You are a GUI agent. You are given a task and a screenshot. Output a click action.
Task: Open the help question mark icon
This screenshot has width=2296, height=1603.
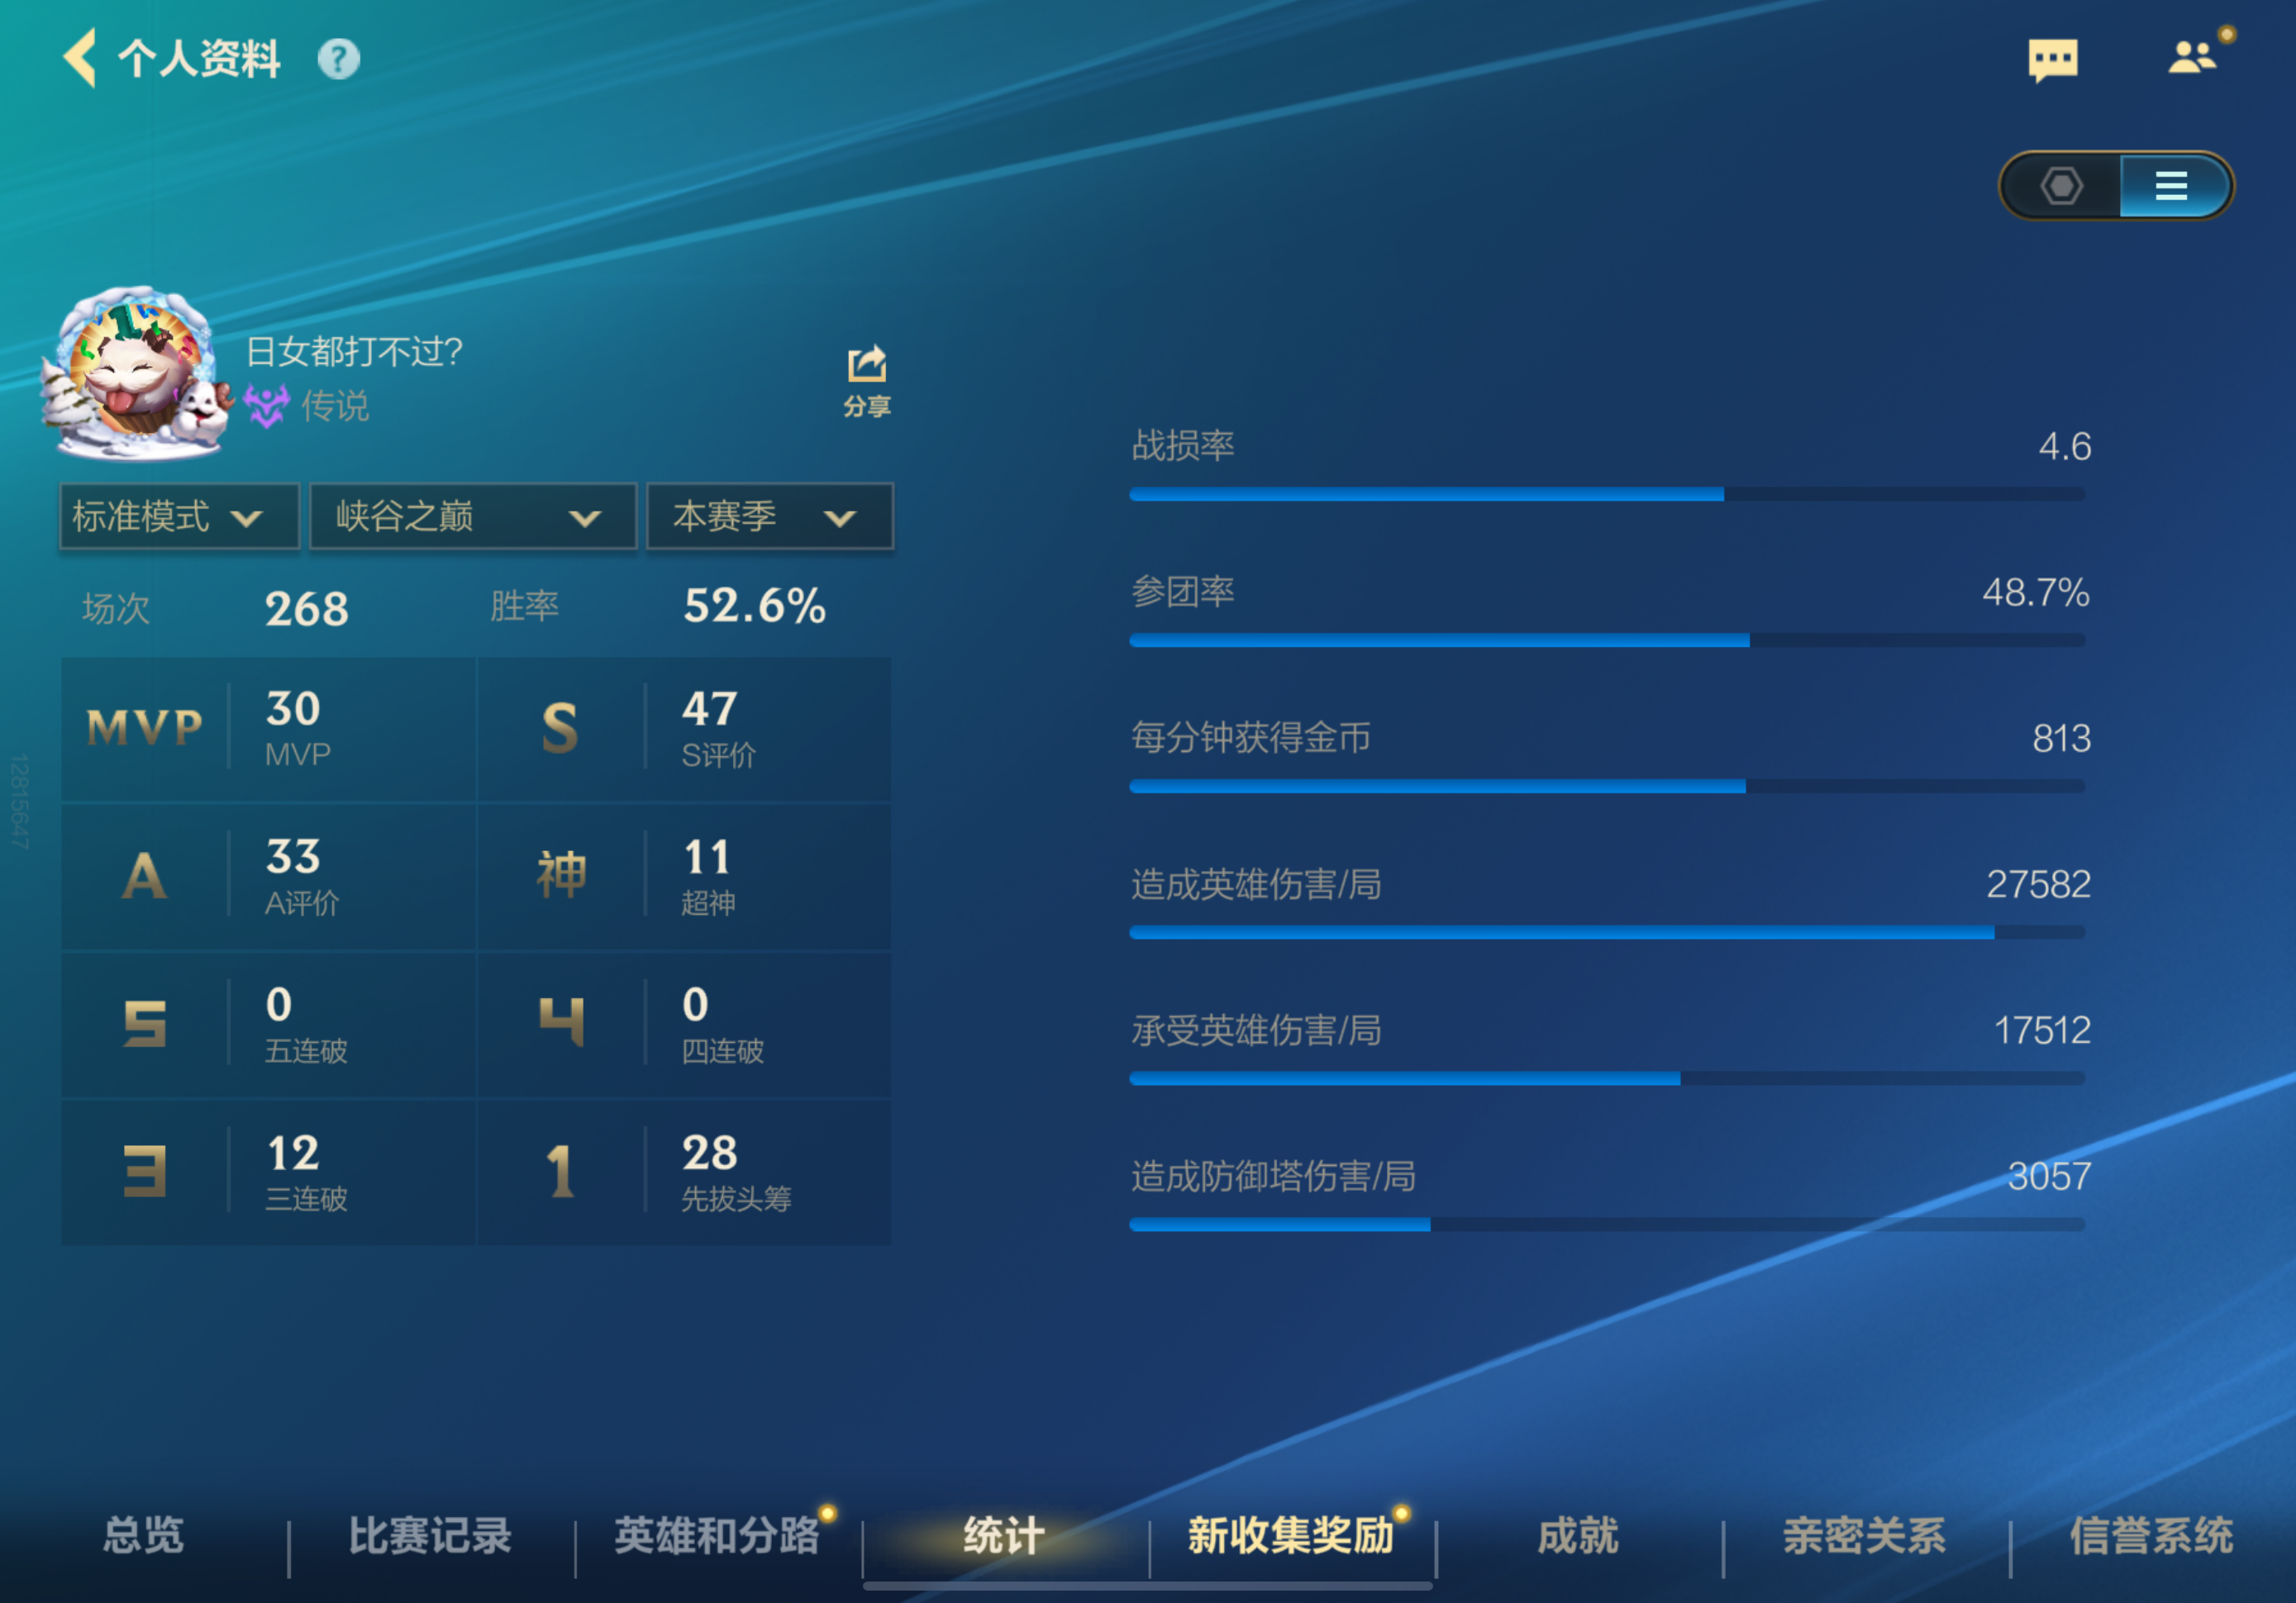click(338, 59)
